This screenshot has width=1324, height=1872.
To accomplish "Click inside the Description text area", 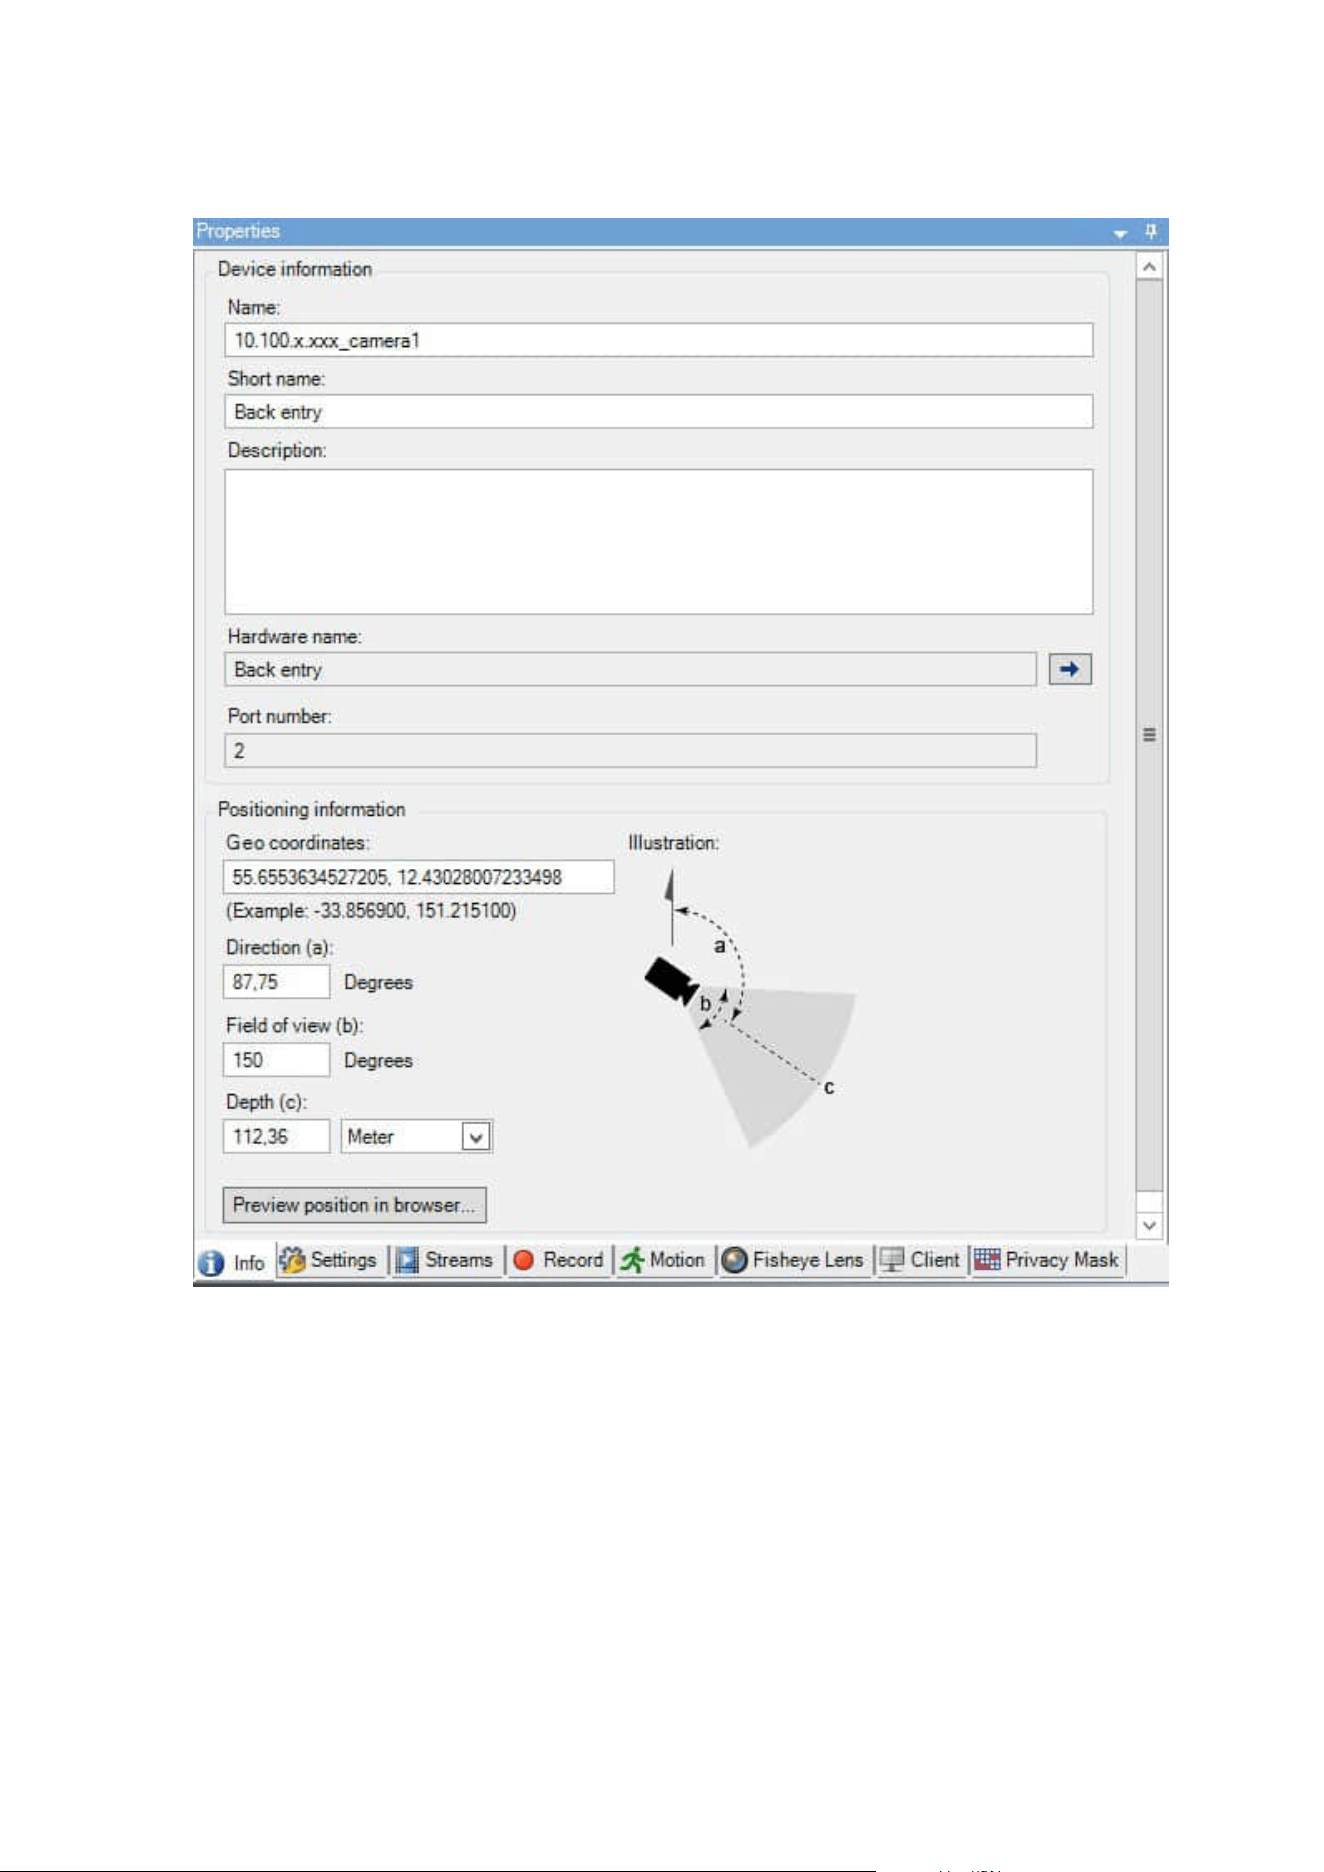I will [x=659, y=542].
